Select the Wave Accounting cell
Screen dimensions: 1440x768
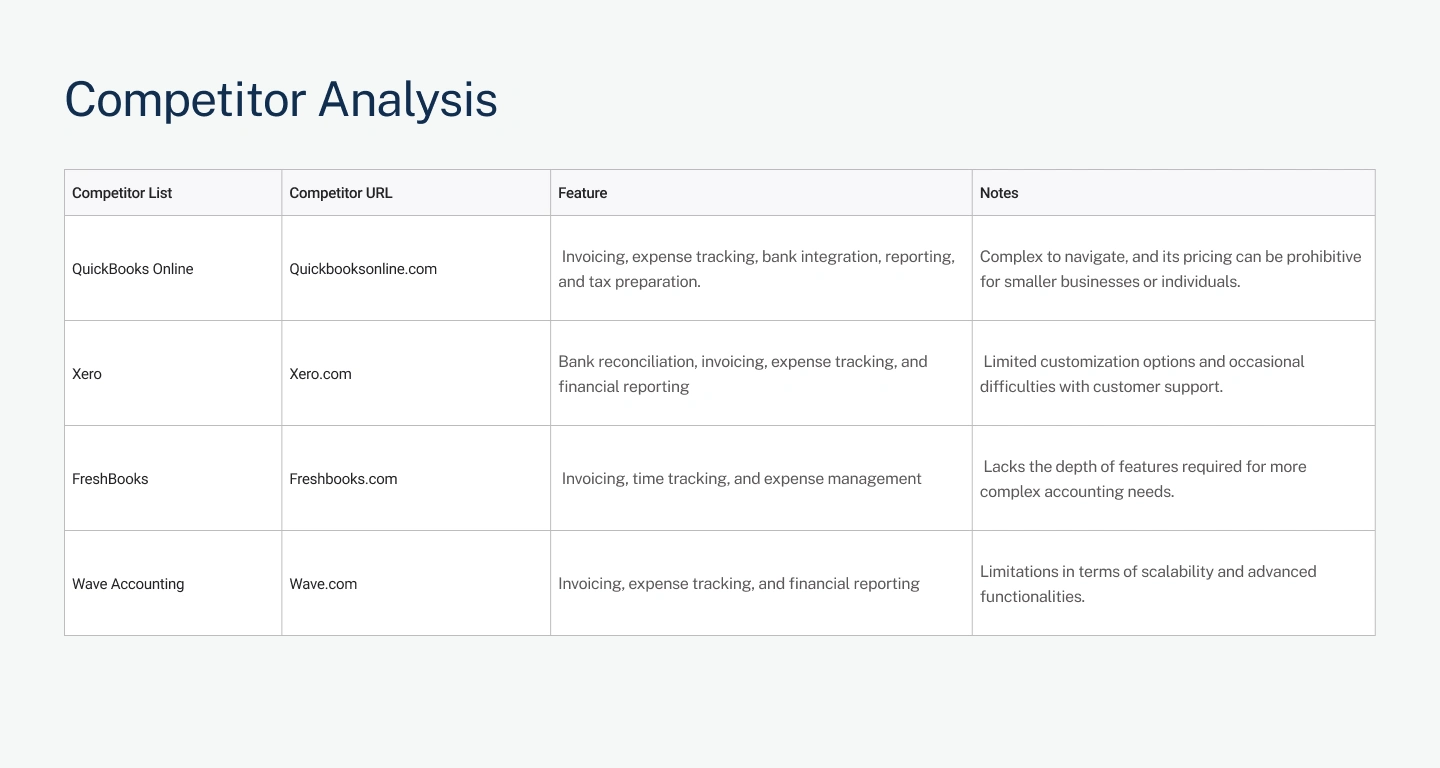click(x=128, y=584)
